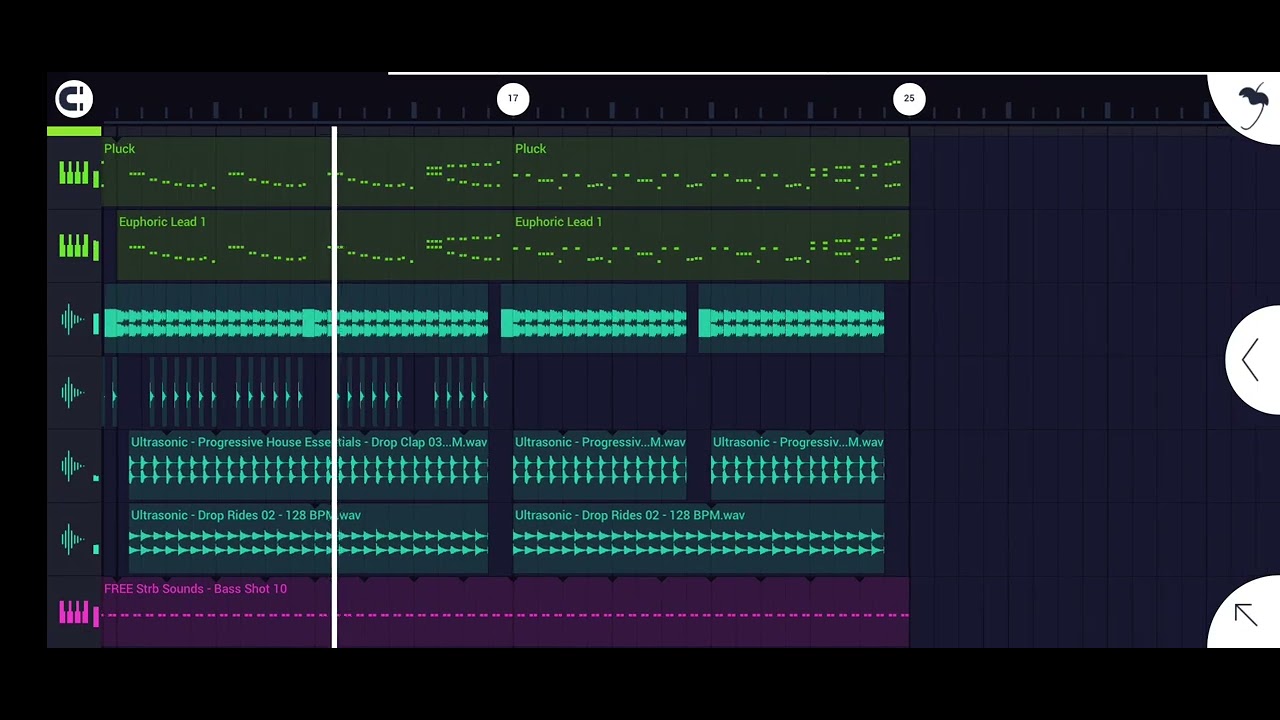
Task: Select the second Drop Rides 02 - 128 BPM clip
Action: 698,538
